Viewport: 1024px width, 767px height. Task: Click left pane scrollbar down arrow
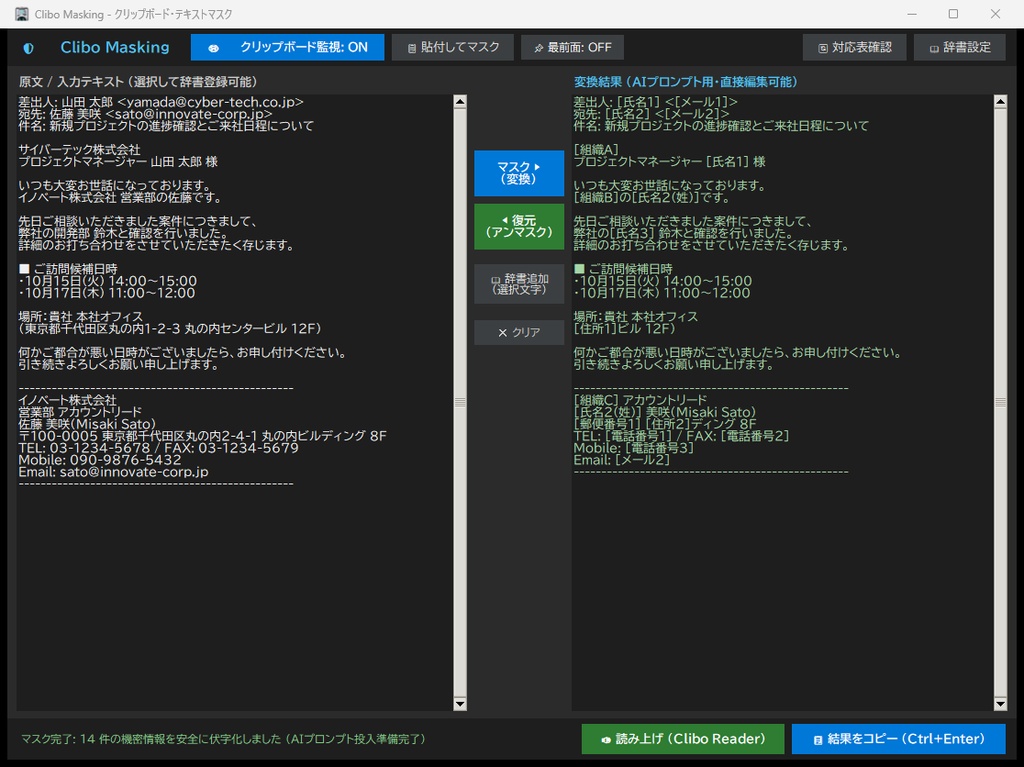(x=460, y=704)
